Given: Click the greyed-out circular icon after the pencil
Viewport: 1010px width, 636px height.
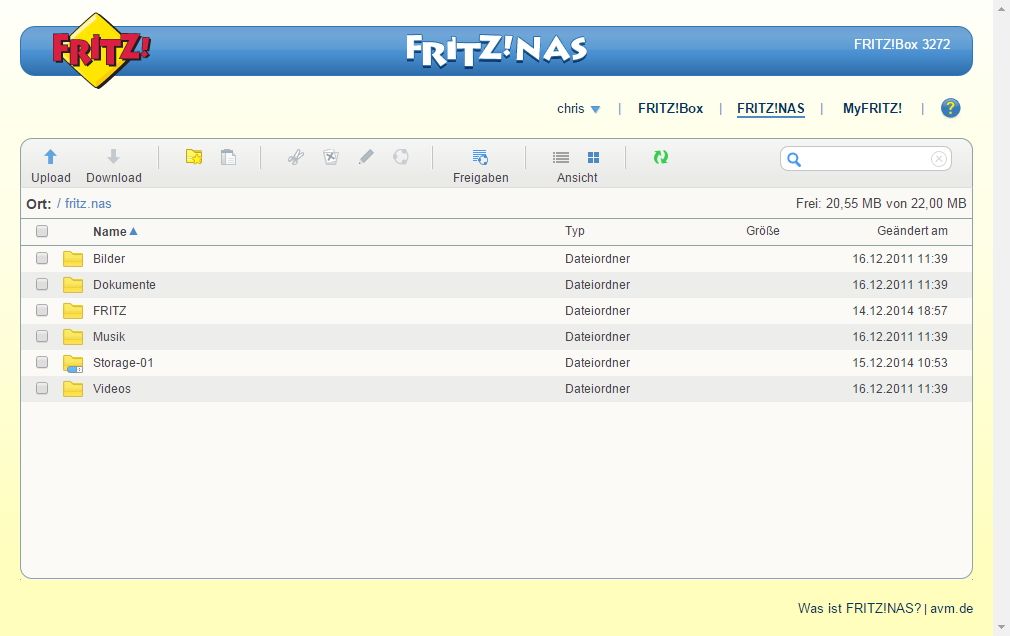Looking at the screenshot, I should (401, 157).
